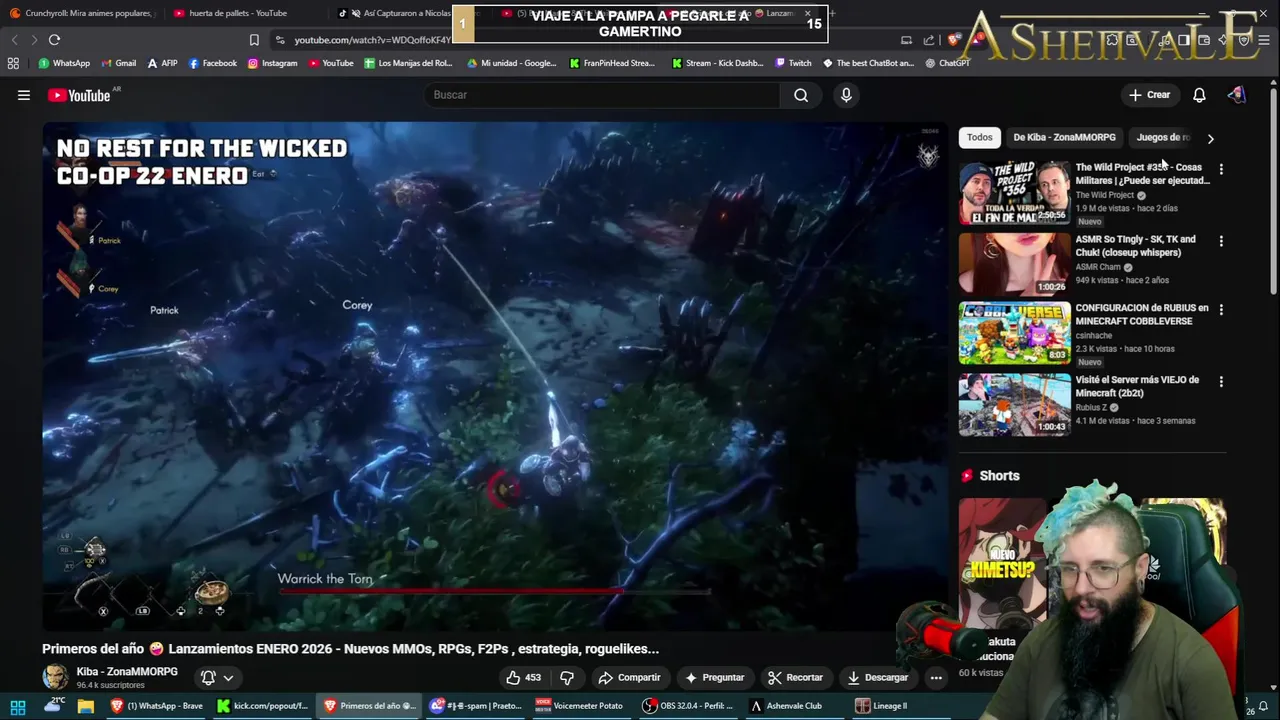The width and height of the screenshot is (1280, 720).
Task: Open ChatGPT bookmark
Action: [947, 63]
